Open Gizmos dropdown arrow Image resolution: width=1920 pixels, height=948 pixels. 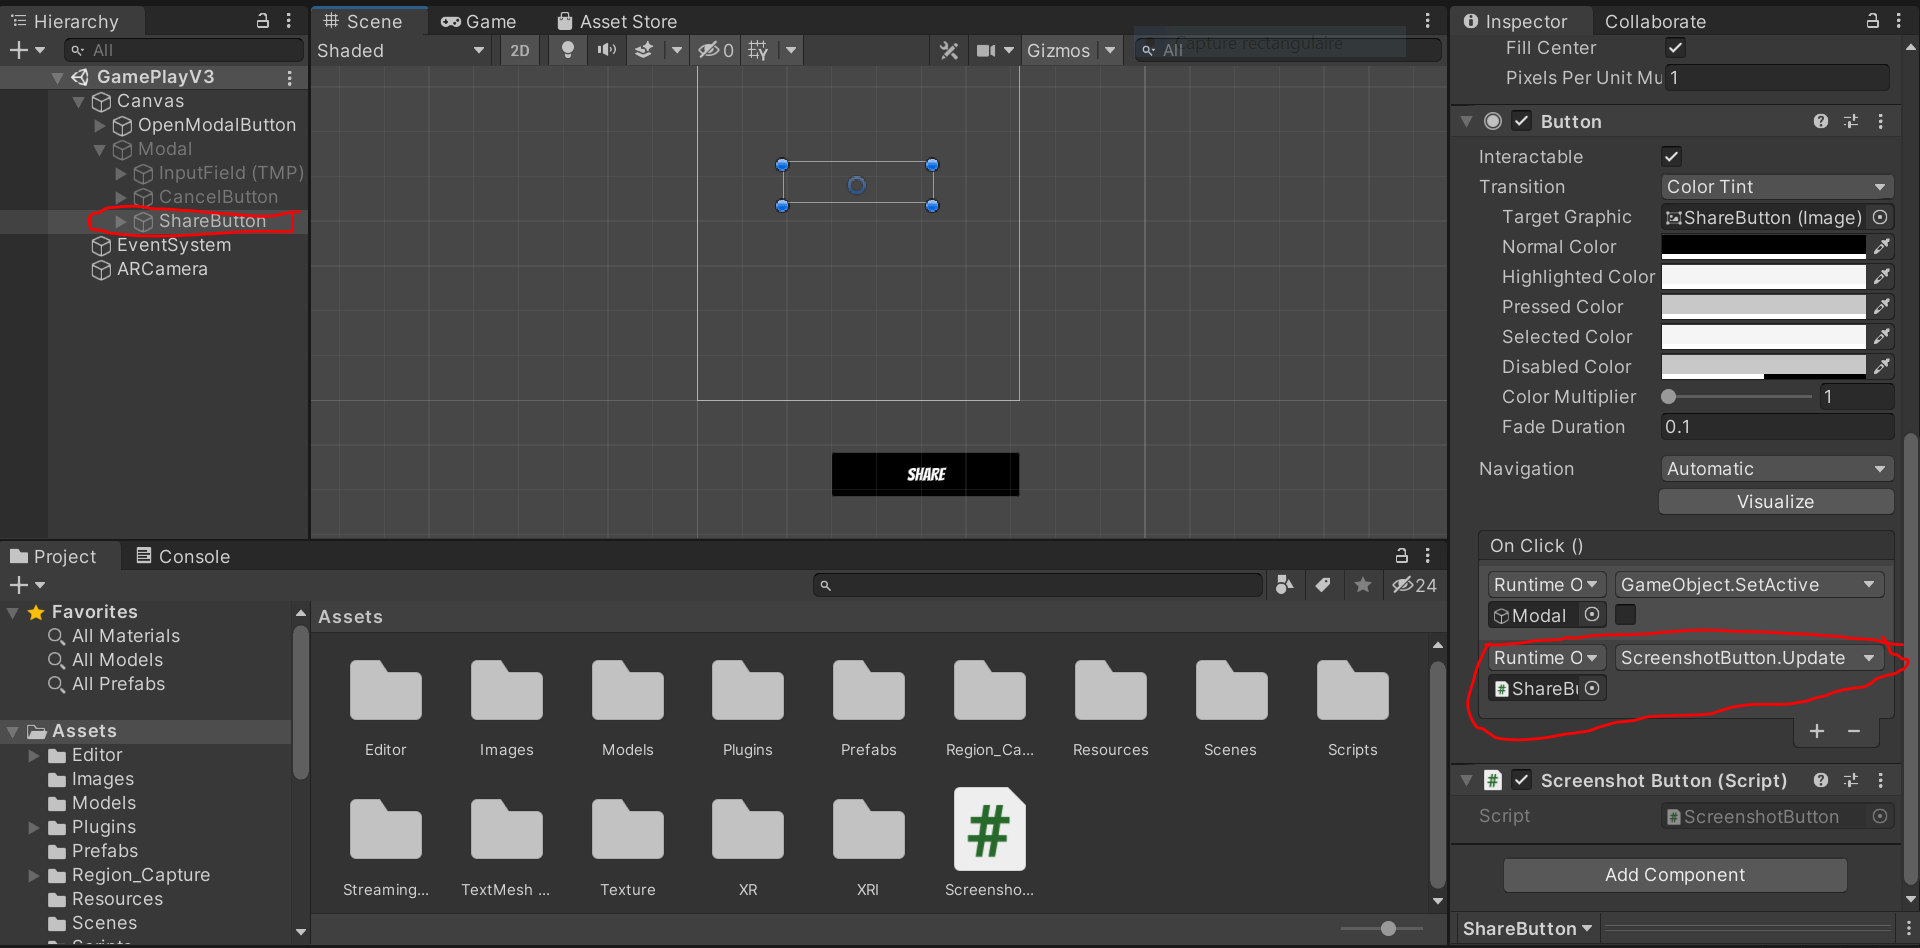point(1110,50)
